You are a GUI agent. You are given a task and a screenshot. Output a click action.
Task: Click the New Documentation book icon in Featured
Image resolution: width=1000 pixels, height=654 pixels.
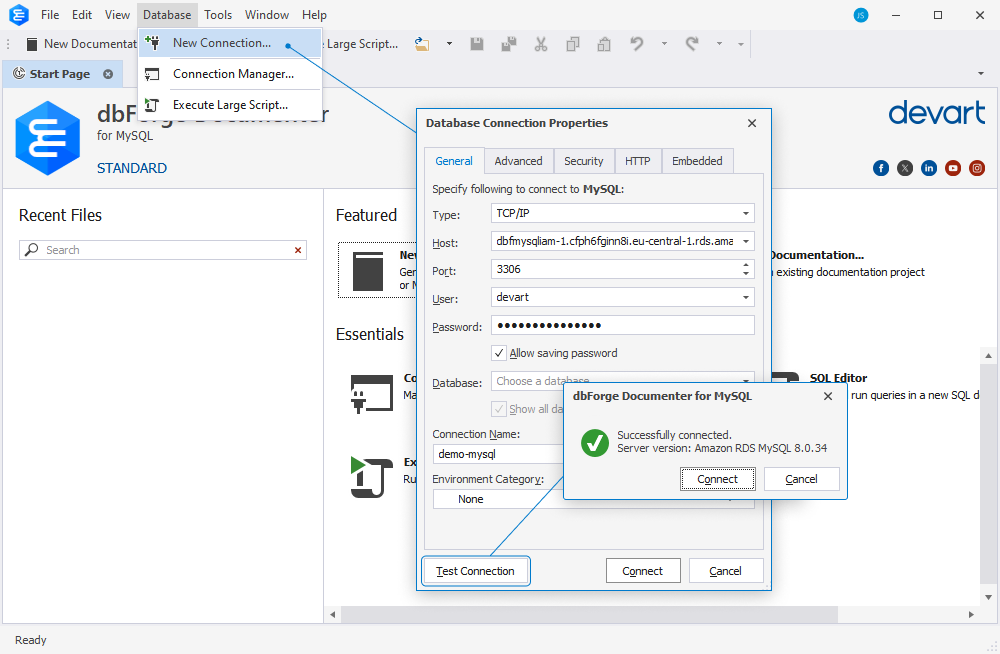tap(368, 271)
